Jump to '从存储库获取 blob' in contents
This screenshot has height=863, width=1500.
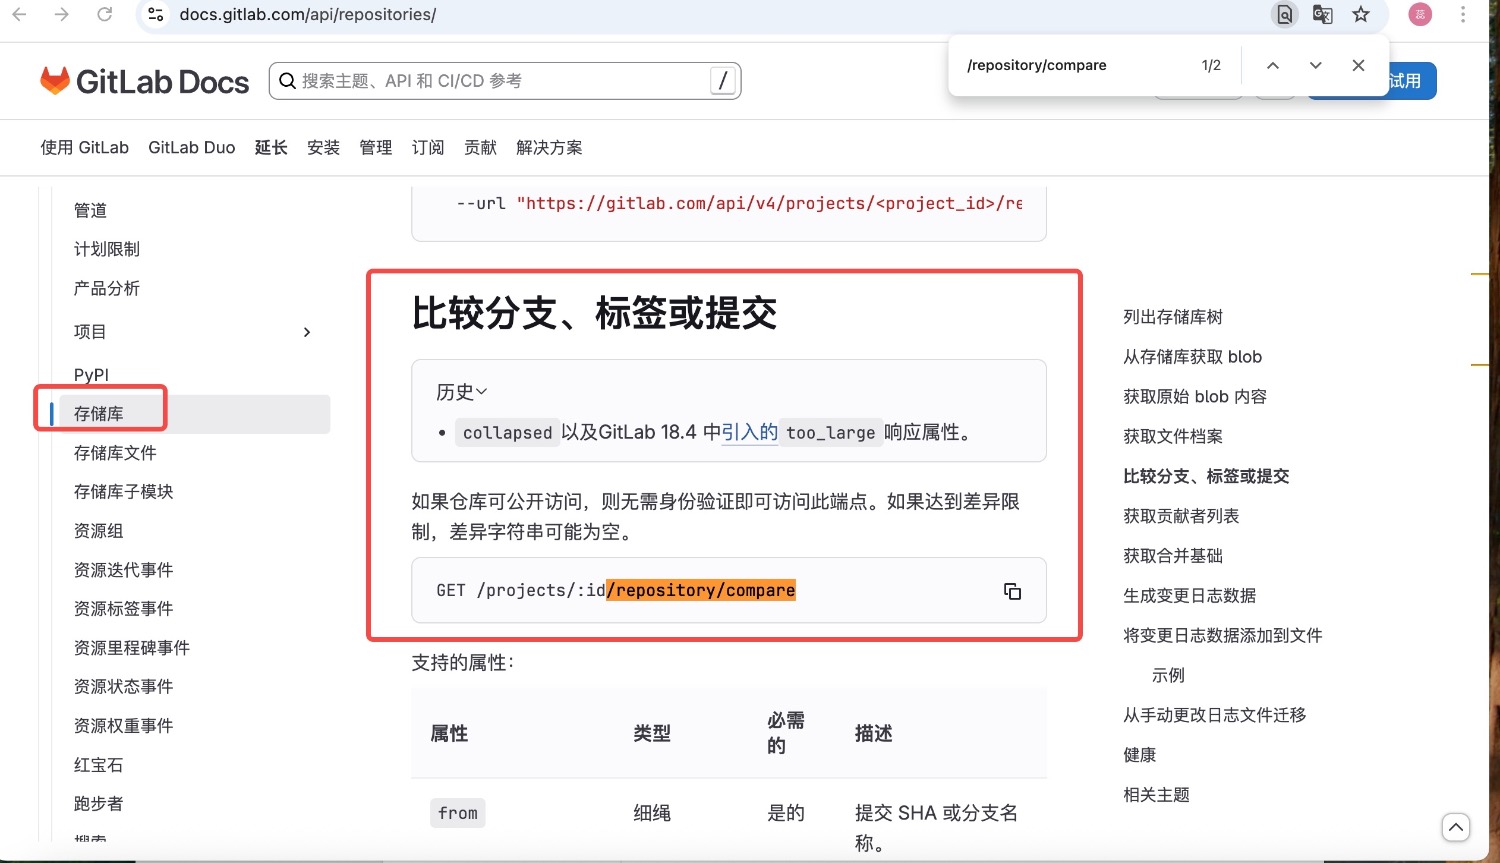(1193, 357)
